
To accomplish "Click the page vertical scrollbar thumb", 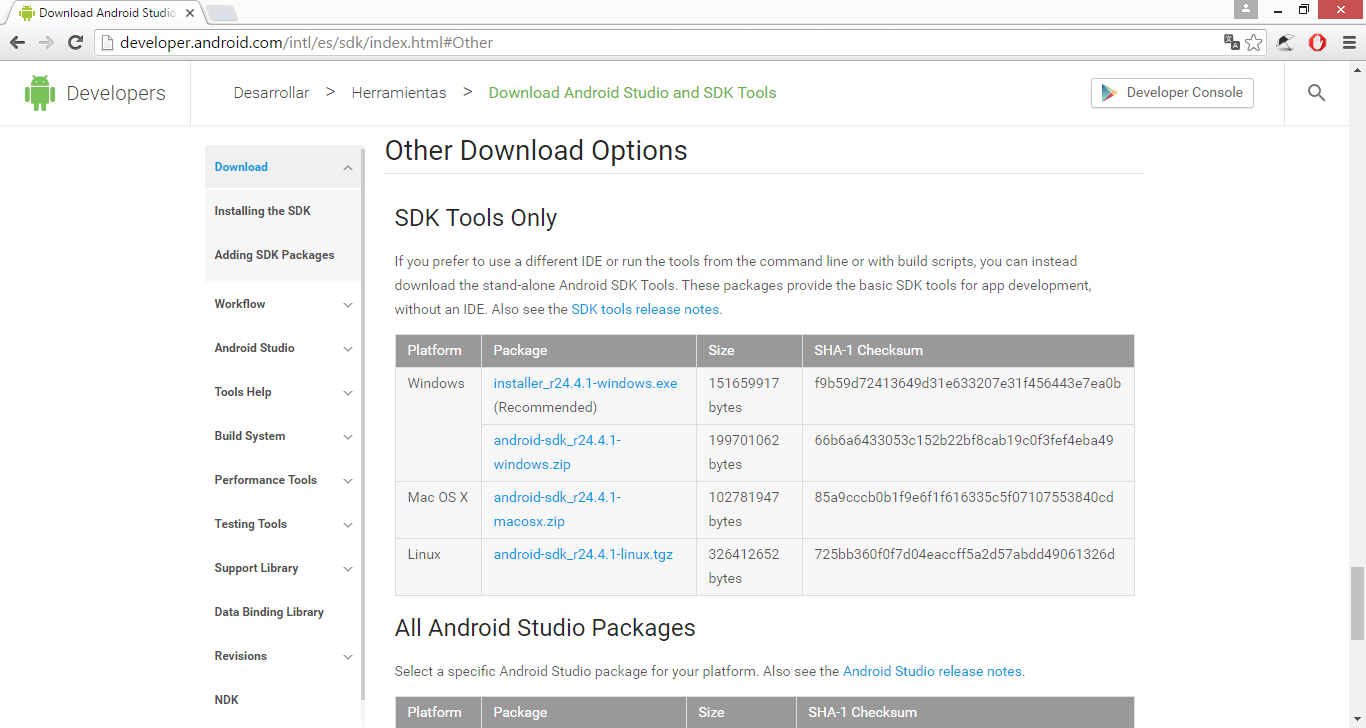I will pos(1357,603).
